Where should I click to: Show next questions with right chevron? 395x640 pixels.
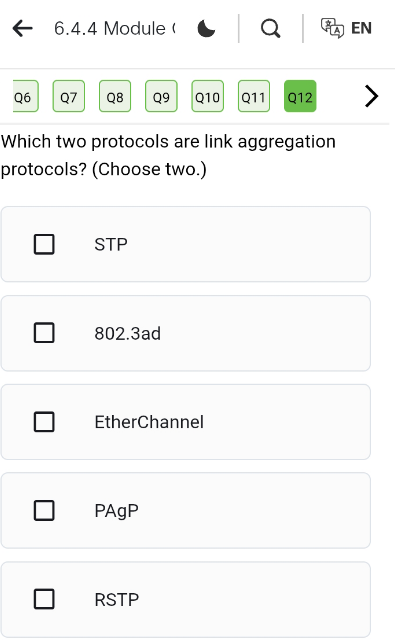click(x=371, y=96)
